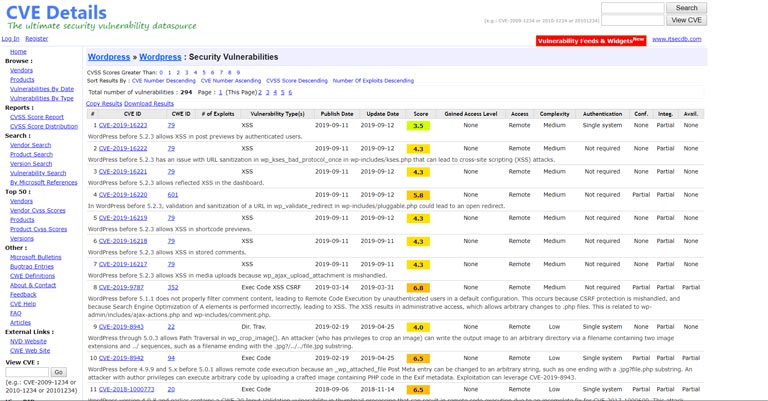
Task: Focus the search text field beside Search
Action: [x=632, y=8]
